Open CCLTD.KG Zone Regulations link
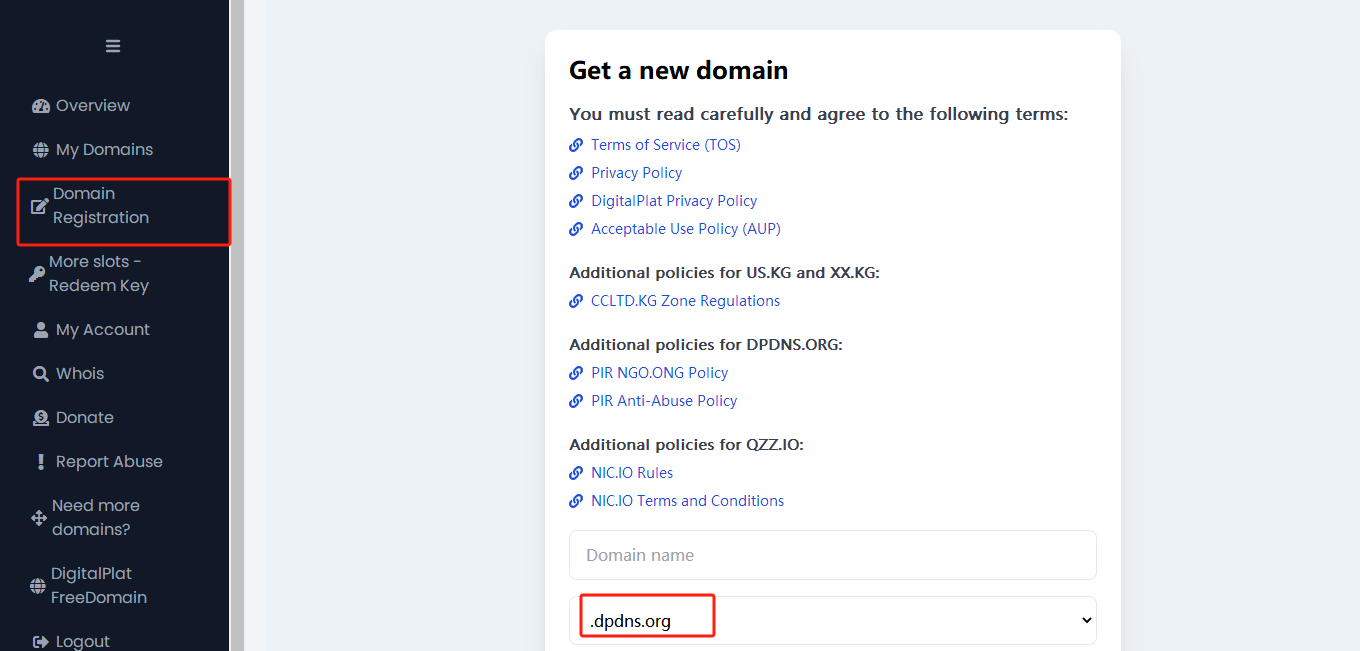Image resolution: width=1360 pixels, height=651 pixels. [685, 301]
